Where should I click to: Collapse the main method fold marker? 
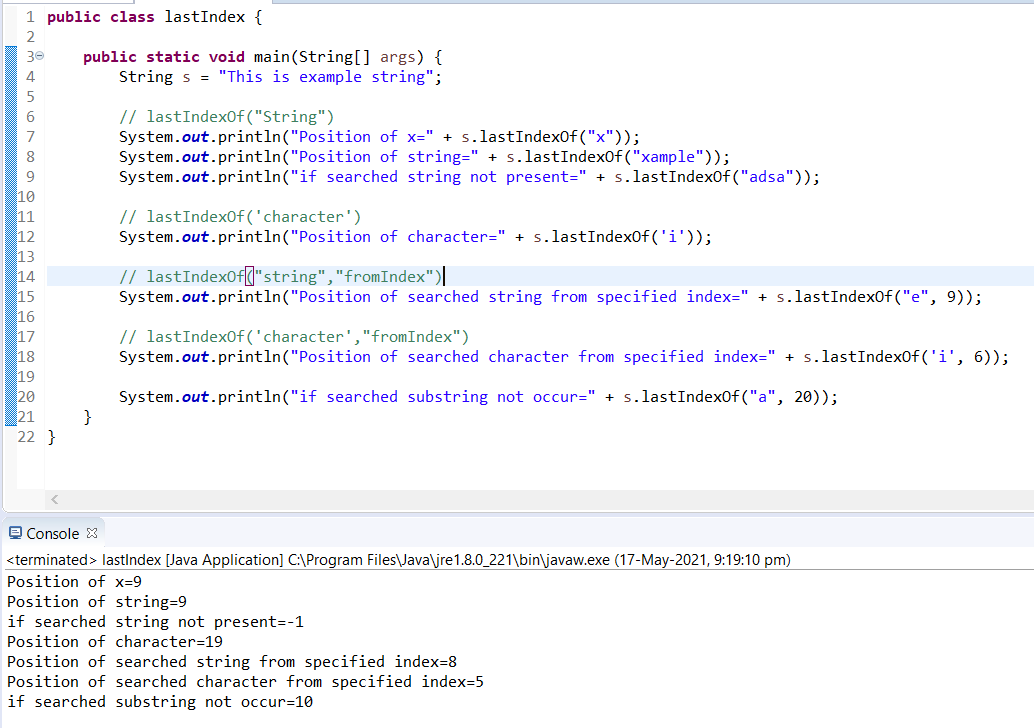pyautogui.click(x=40, y=56)
